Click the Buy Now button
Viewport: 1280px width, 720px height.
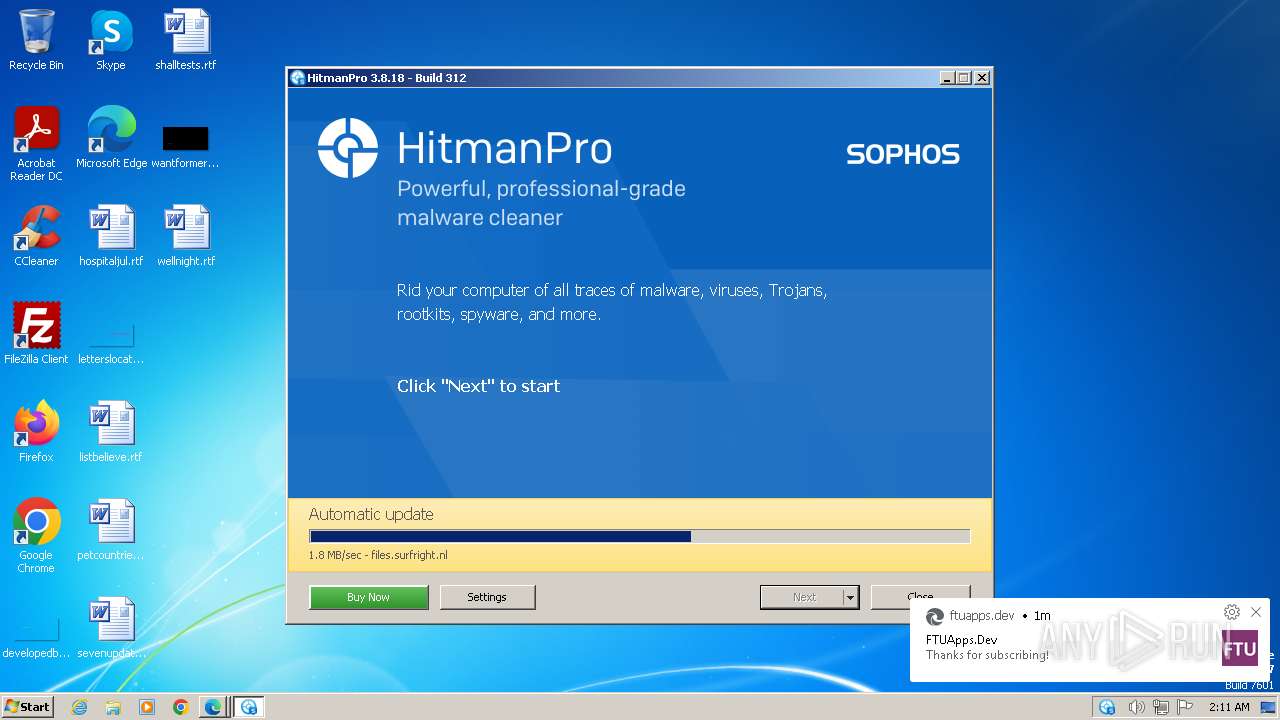tap(369, 597)
